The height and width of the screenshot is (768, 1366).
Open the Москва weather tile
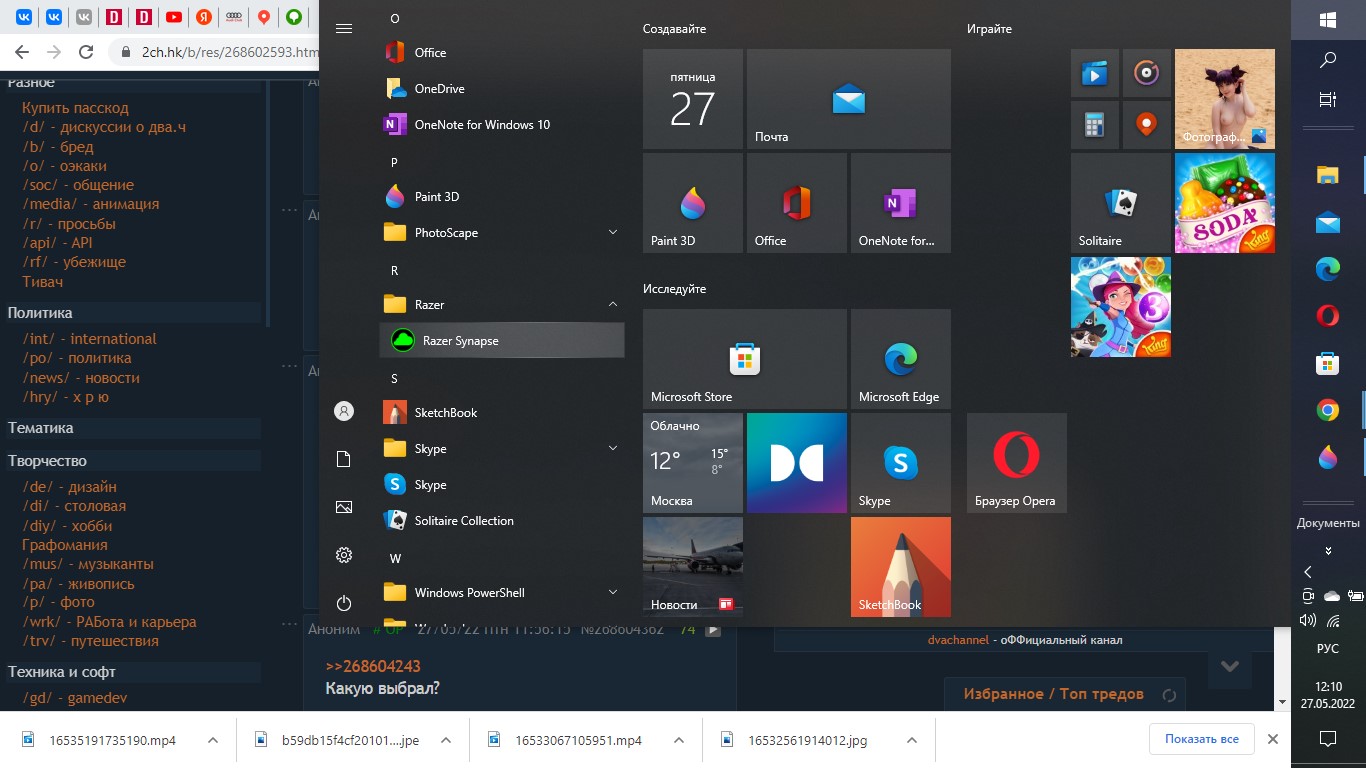(x=693, y=463)
